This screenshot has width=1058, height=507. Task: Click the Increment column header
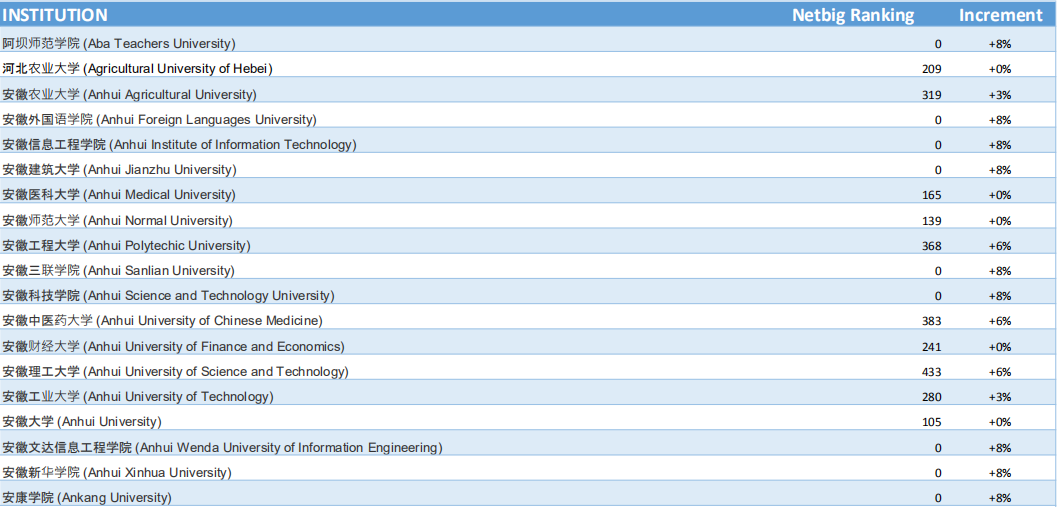click(x=1000, y=15)
